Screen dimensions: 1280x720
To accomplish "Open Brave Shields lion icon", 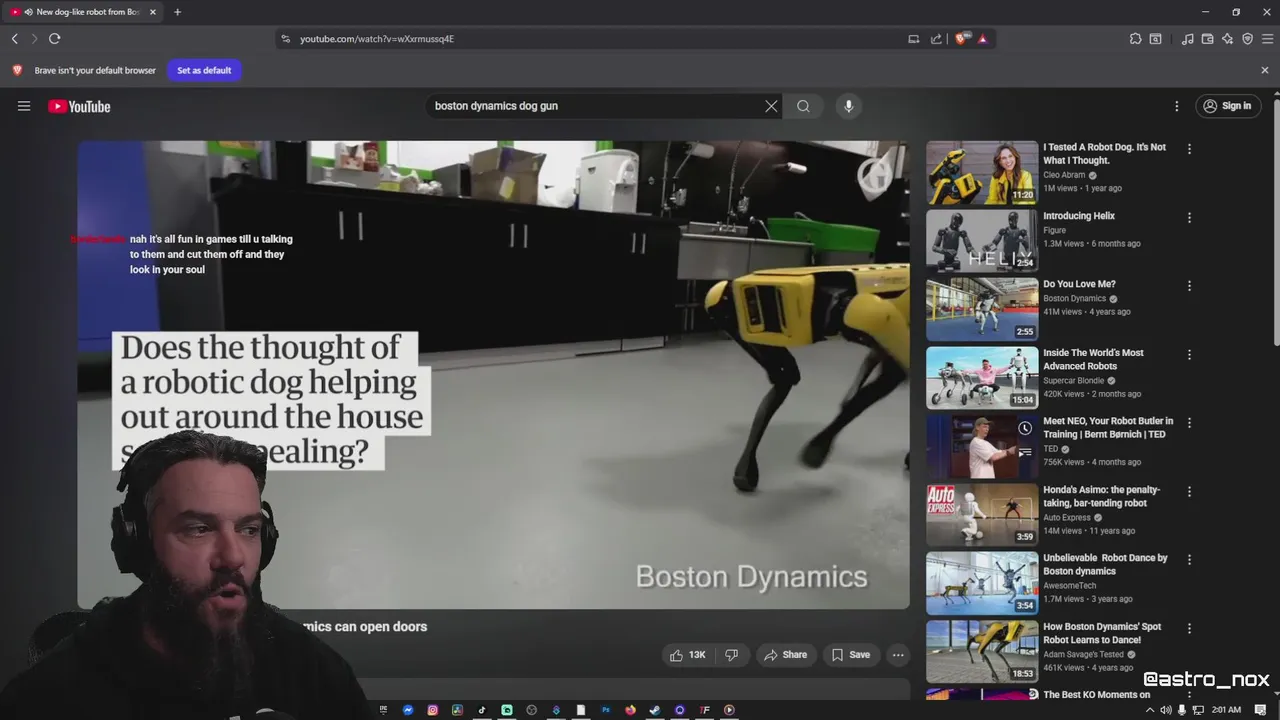I will click(962, 39).
